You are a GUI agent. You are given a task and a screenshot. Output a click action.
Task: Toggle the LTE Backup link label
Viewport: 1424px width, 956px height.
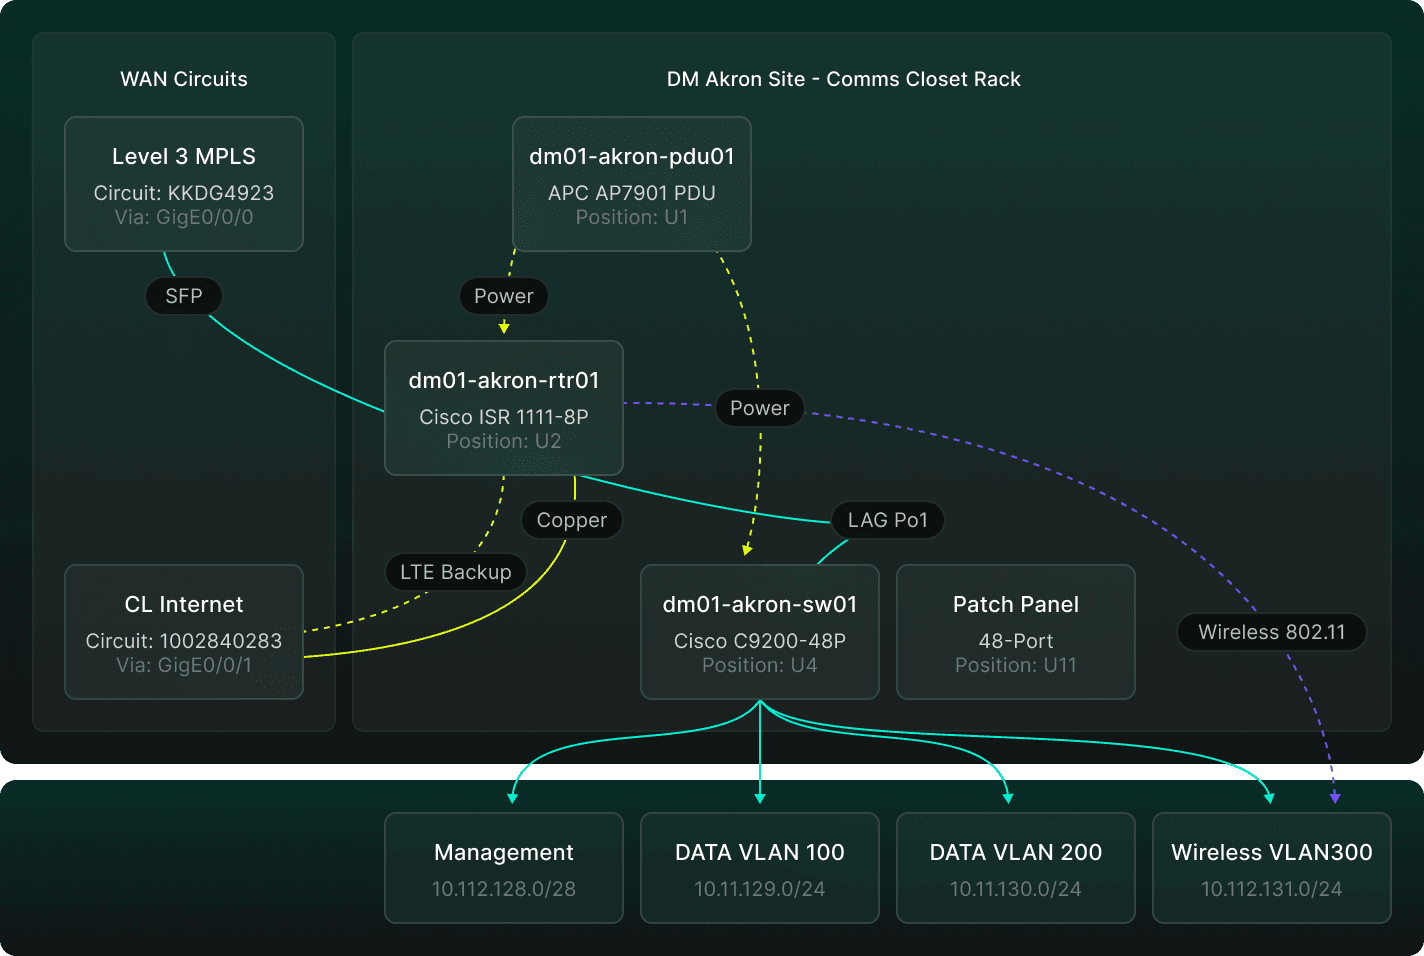click(x=456, y=572)
